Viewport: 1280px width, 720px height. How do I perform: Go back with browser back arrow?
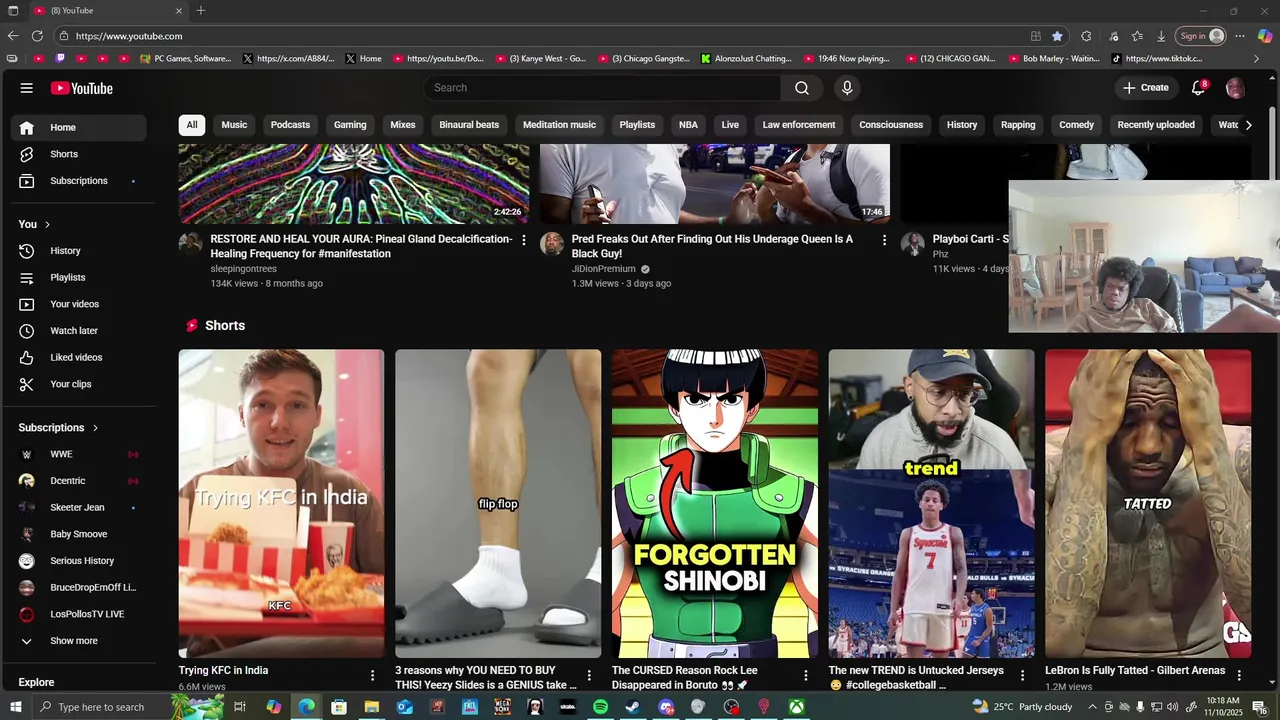tap(13, 36)
